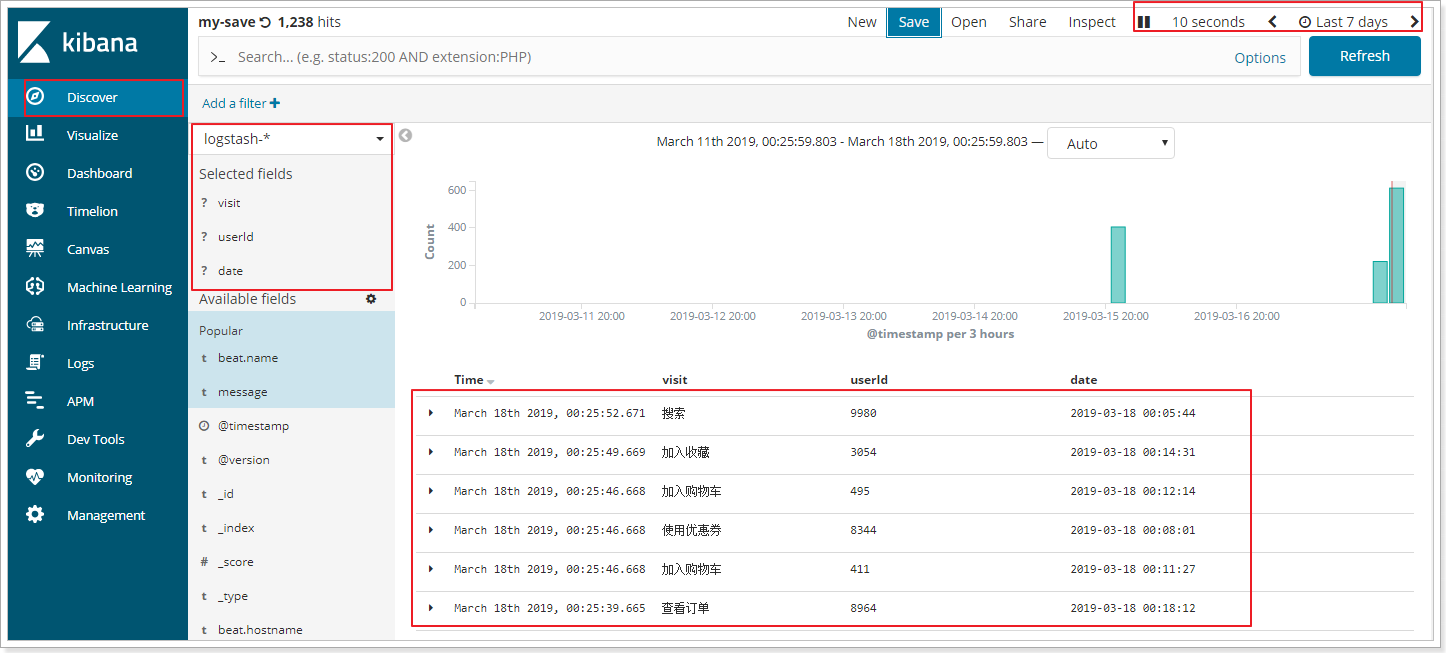Expand the row with userId 411
Image resolution: width=1446 pixels, height=653 pixels.
(431, 569)
